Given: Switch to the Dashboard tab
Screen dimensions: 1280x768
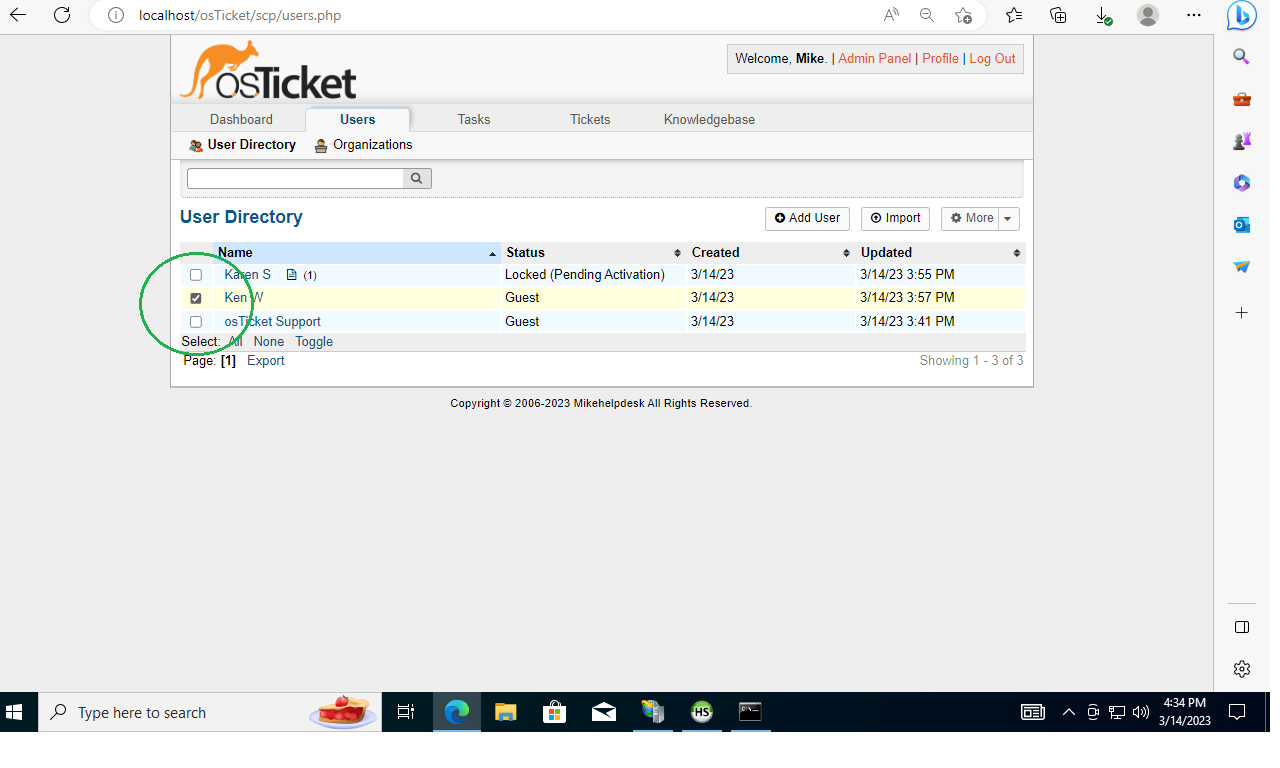Looking at the screenshot, I should (241, 119).
